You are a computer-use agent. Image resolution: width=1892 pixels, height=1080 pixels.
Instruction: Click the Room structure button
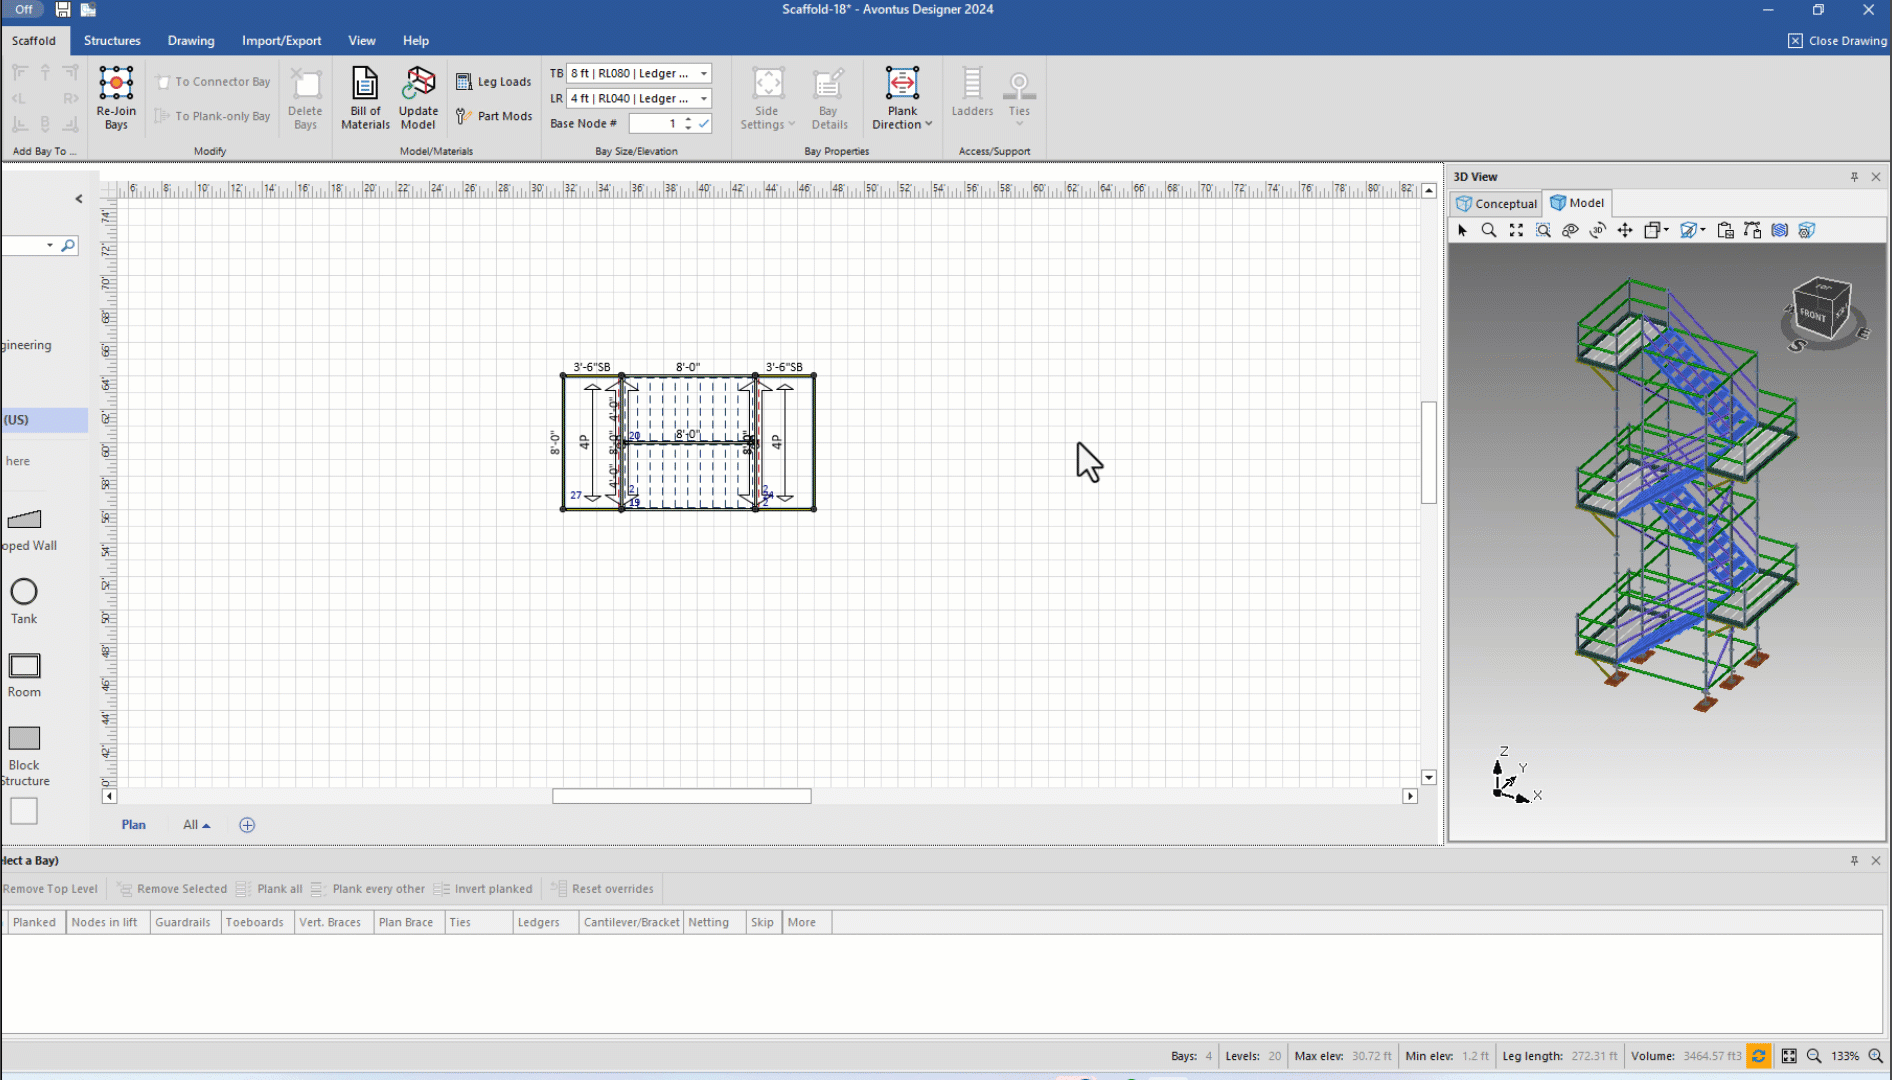24,675
